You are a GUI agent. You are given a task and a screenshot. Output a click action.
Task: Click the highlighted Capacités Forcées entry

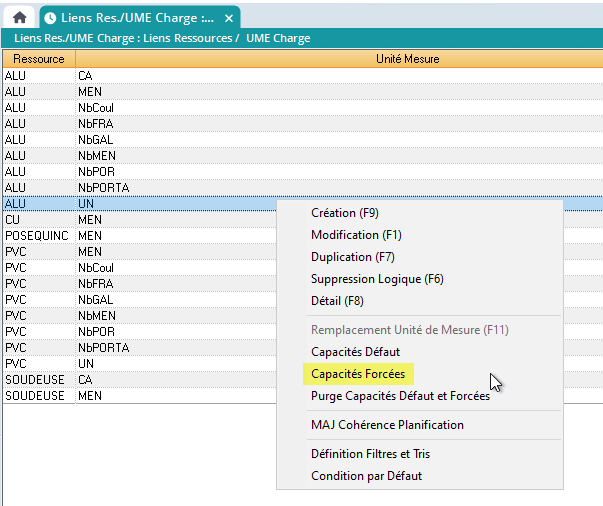click(x=356, y=374)
